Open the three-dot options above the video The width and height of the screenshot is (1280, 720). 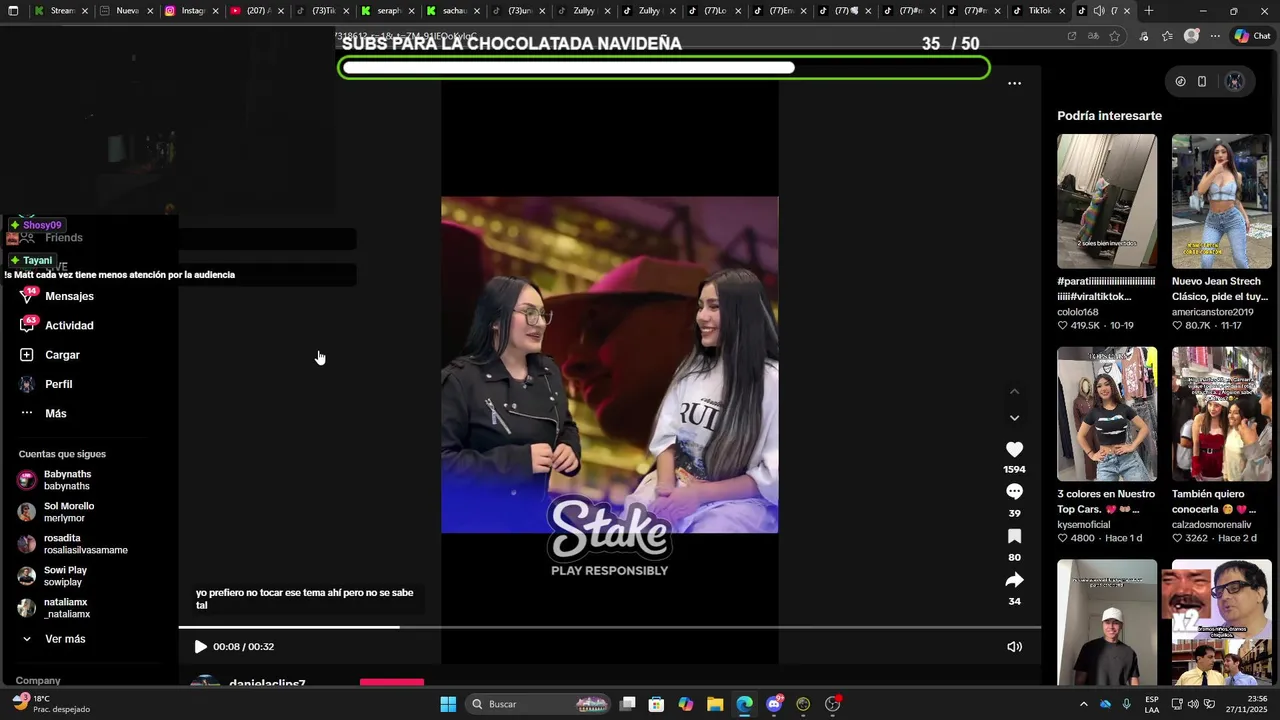tap(1014, 84)
